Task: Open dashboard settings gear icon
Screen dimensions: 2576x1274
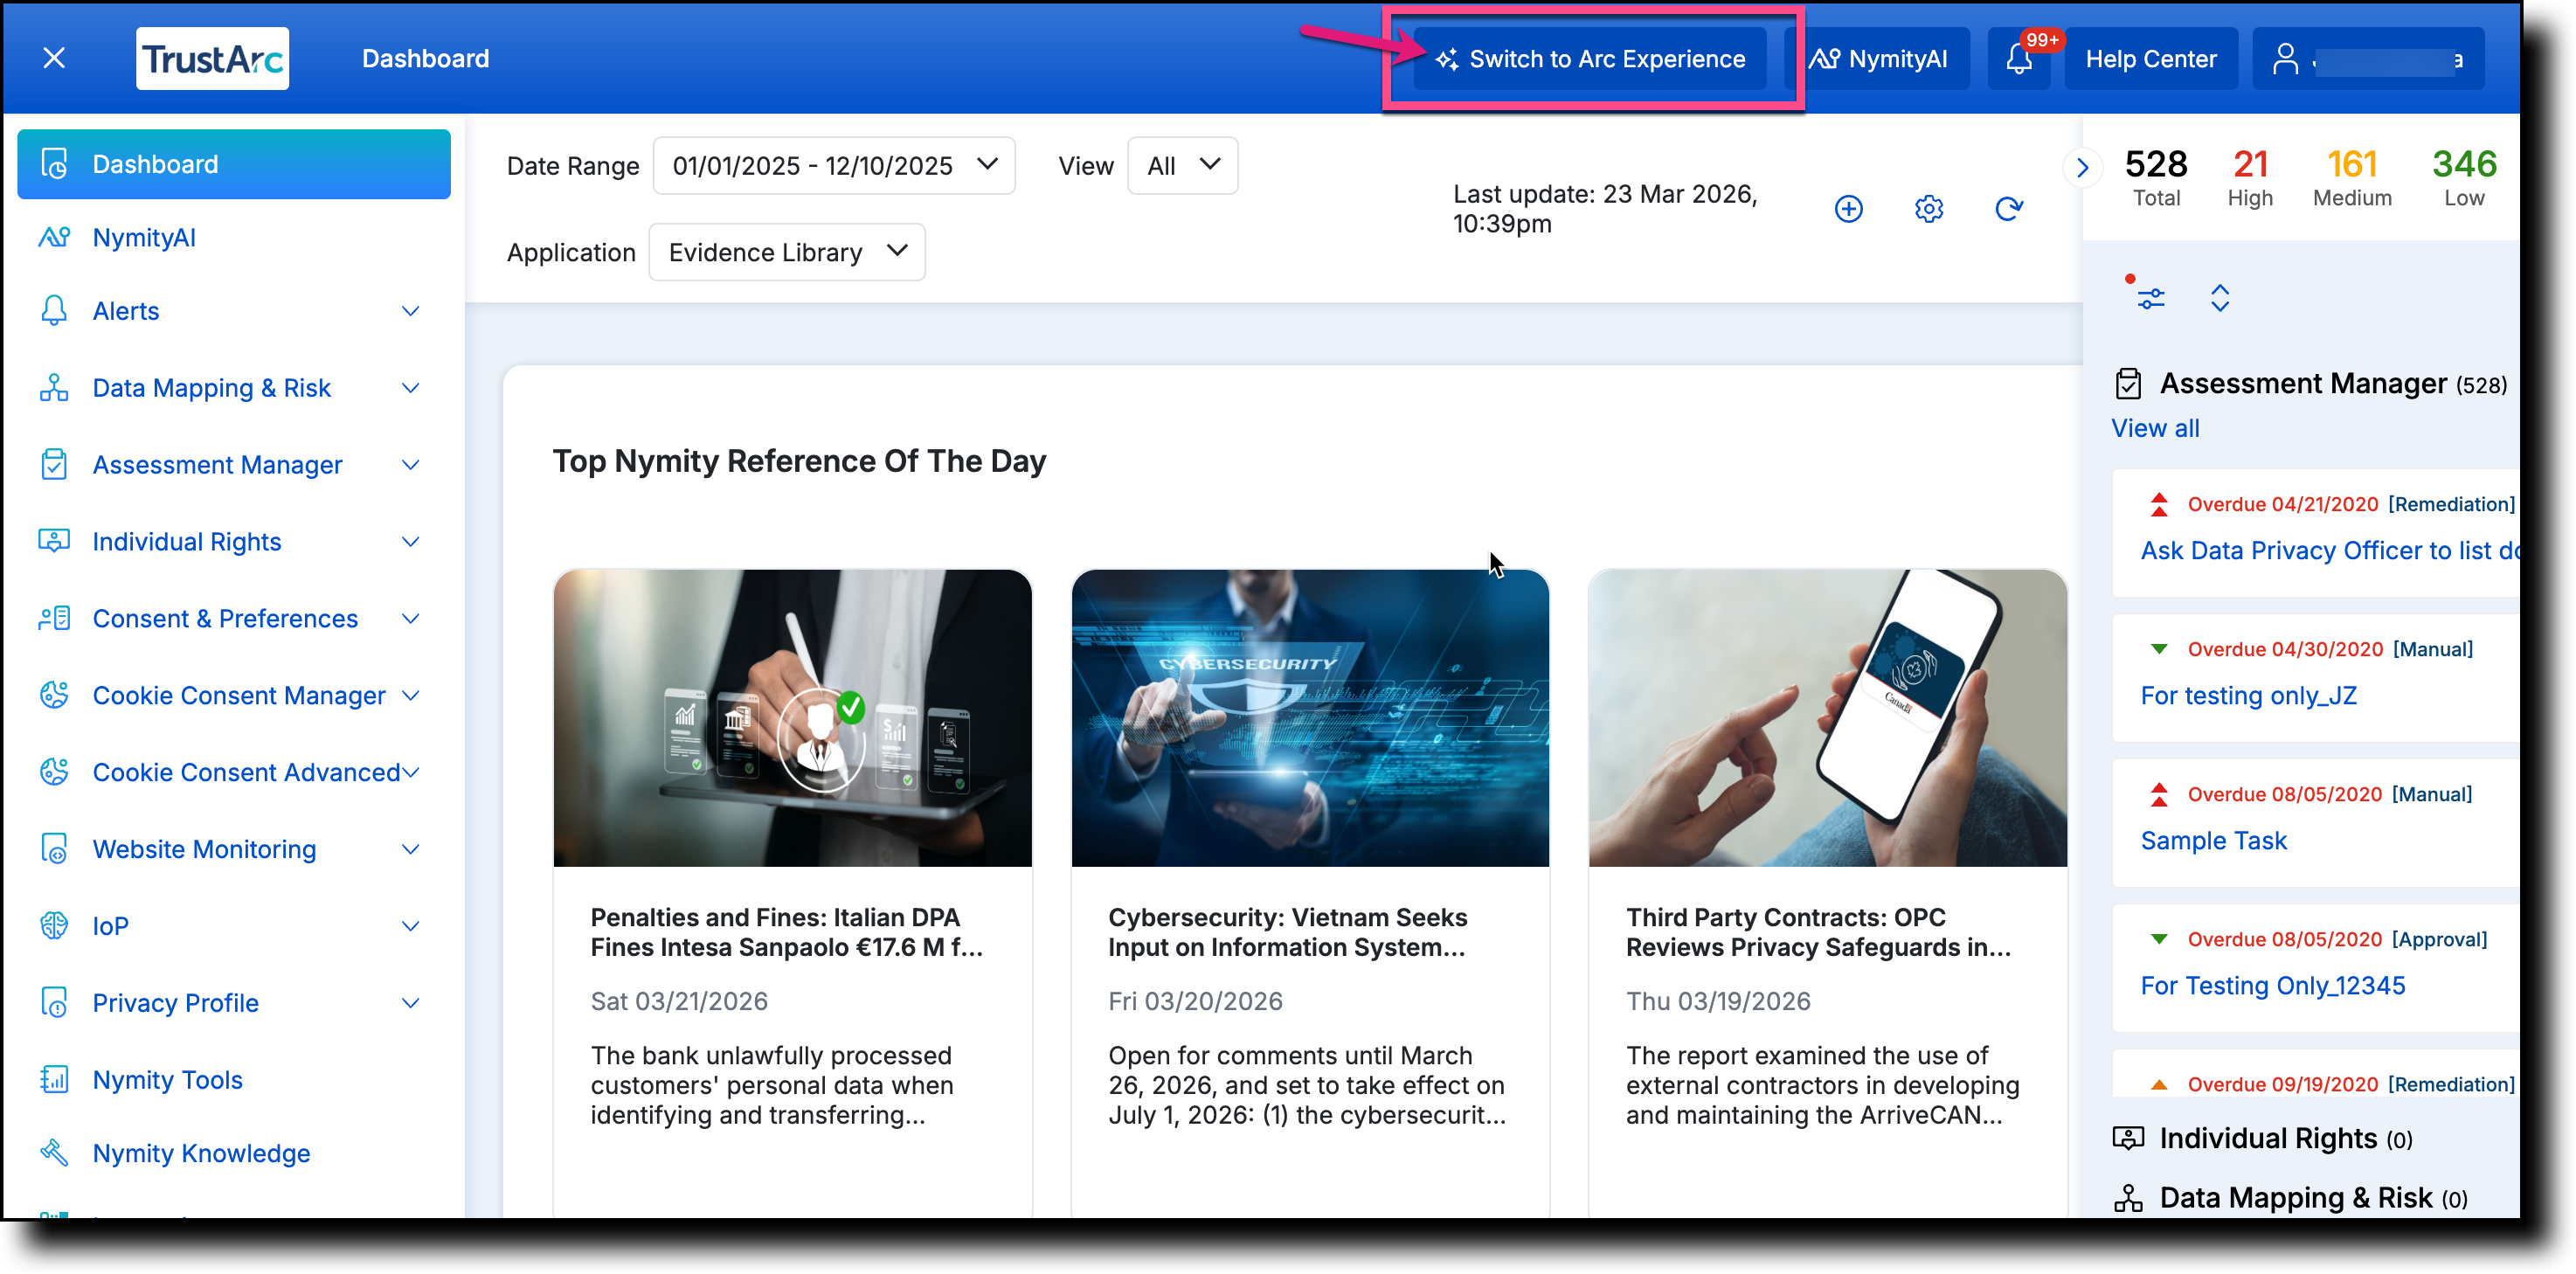Action: [x=1929, y=208]
